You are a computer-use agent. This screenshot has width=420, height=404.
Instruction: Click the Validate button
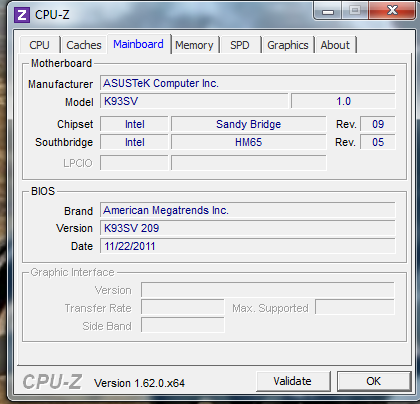(293, 381)
